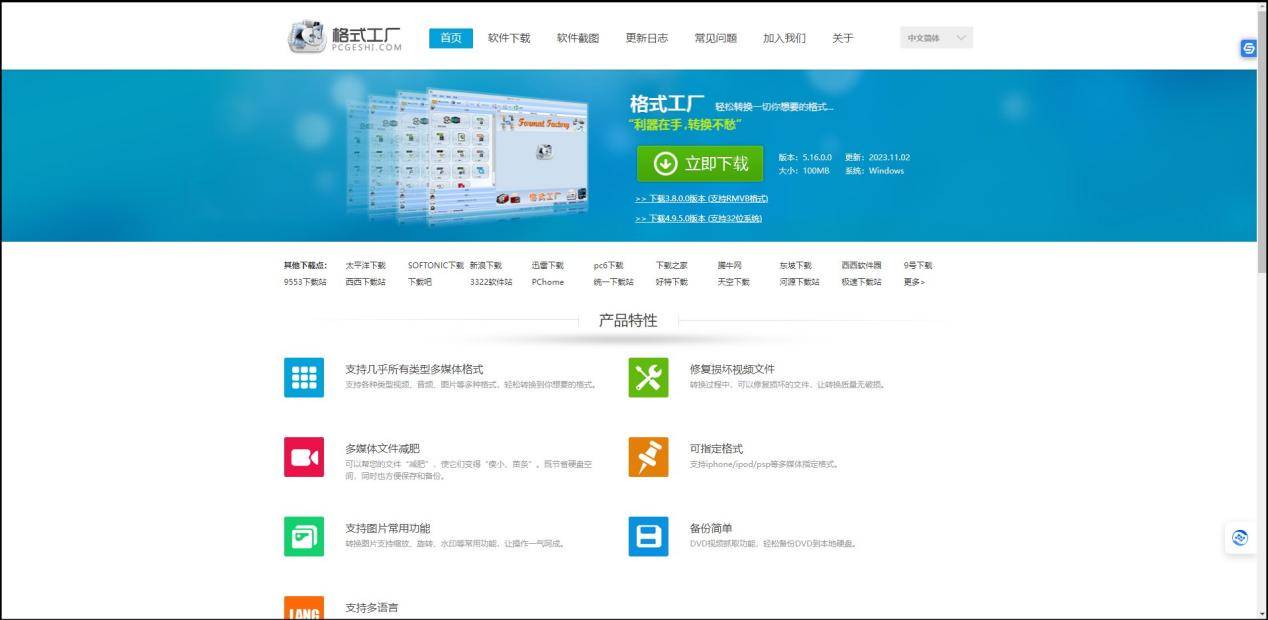
Task: Click the red video camera icon
Action: pos(304,457)
